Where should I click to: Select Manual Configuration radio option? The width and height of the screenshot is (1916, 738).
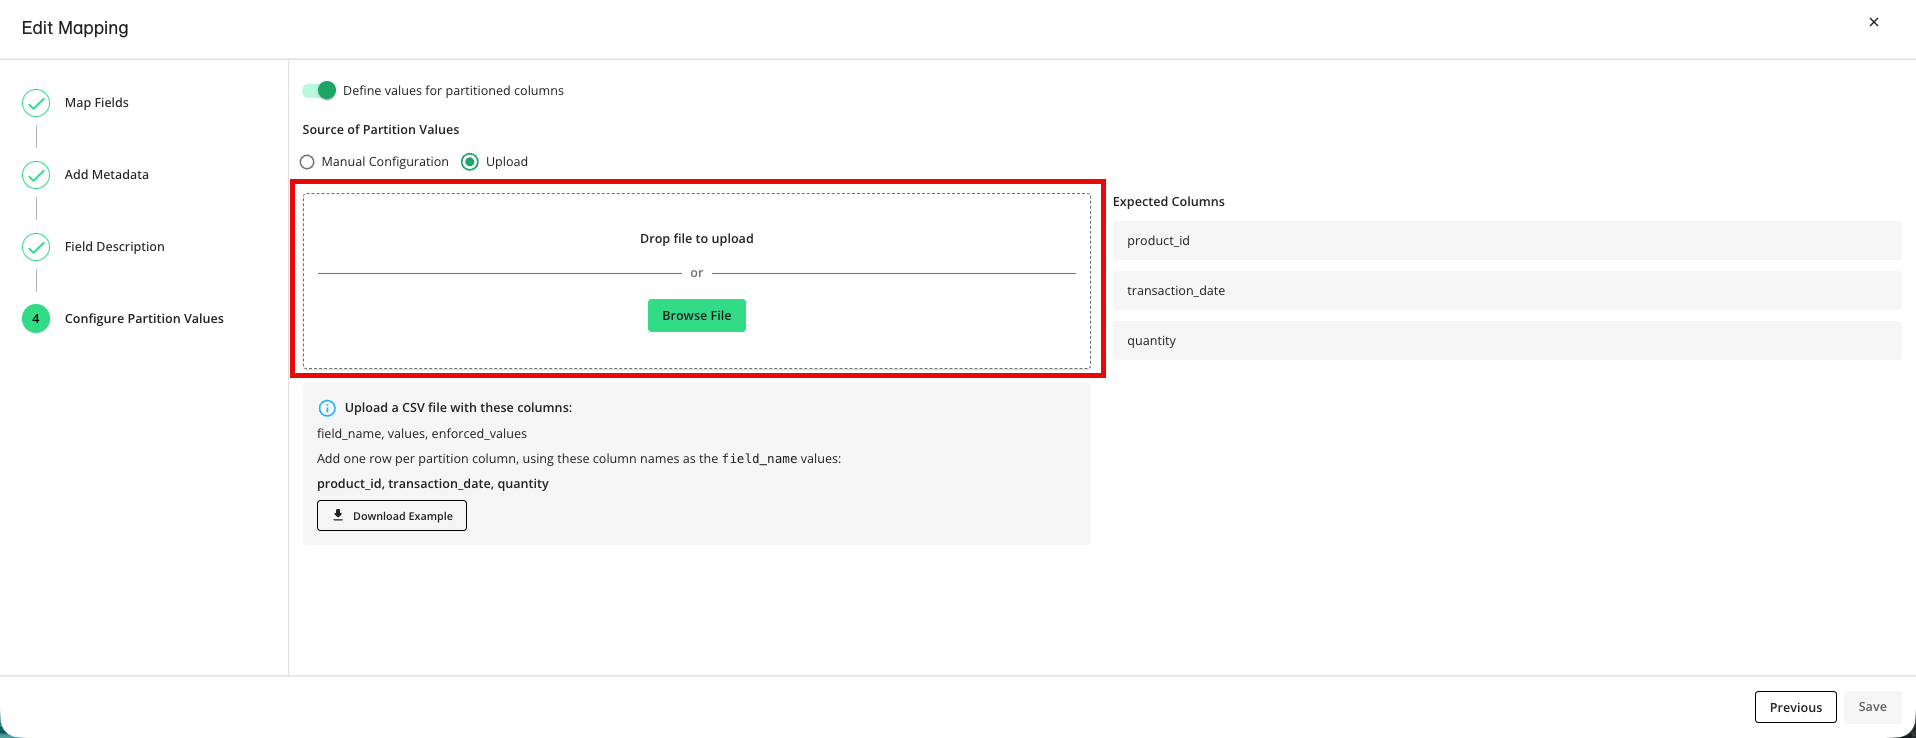(x=307, y=162)
